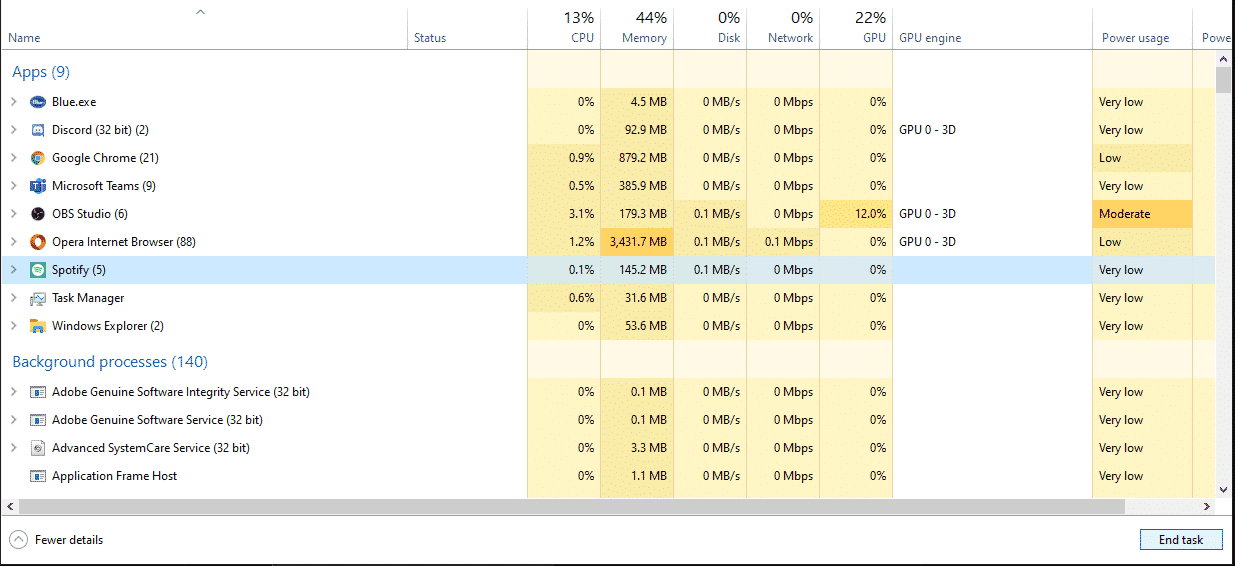1235x566 pixels.
Task: Select the Google Chrome (21) row name
Action: pyautogui.click(x=105, y=158)
